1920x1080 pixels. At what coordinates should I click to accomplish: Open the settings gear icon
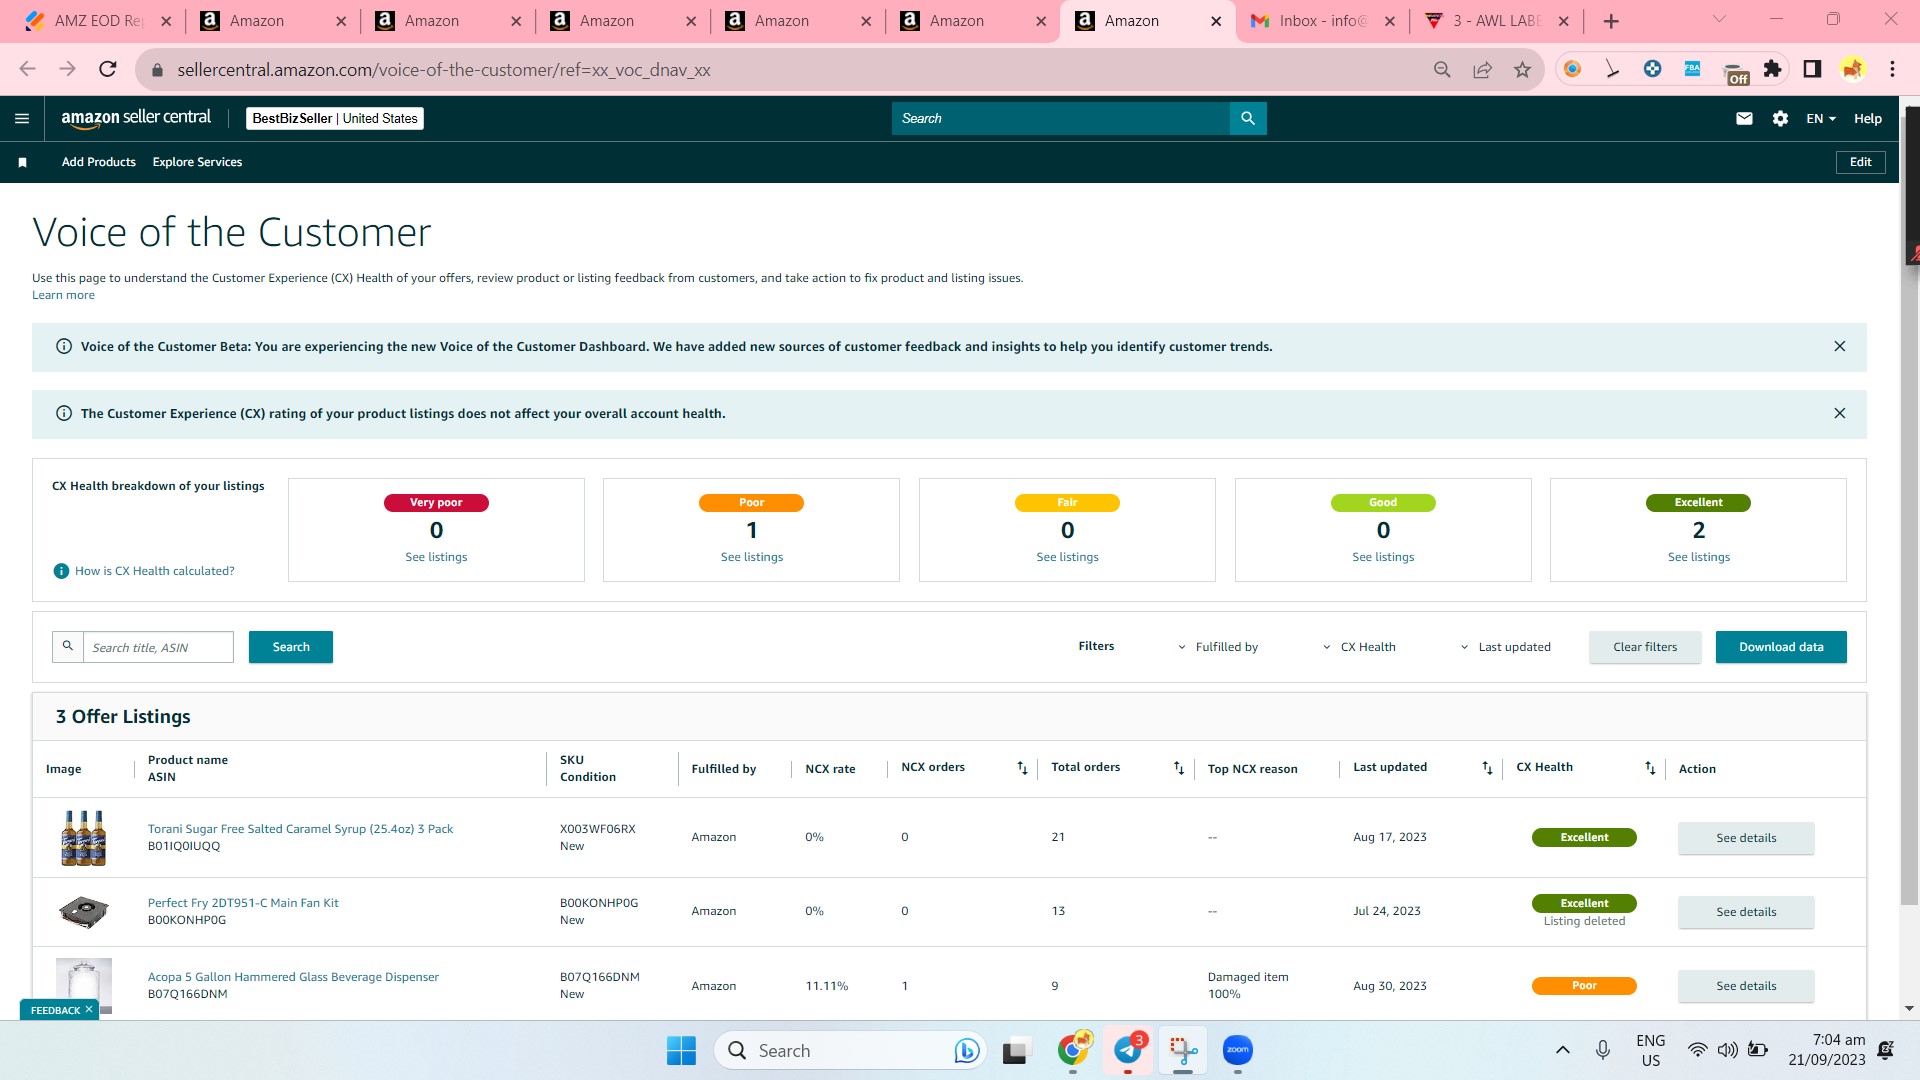[1780, 118]
